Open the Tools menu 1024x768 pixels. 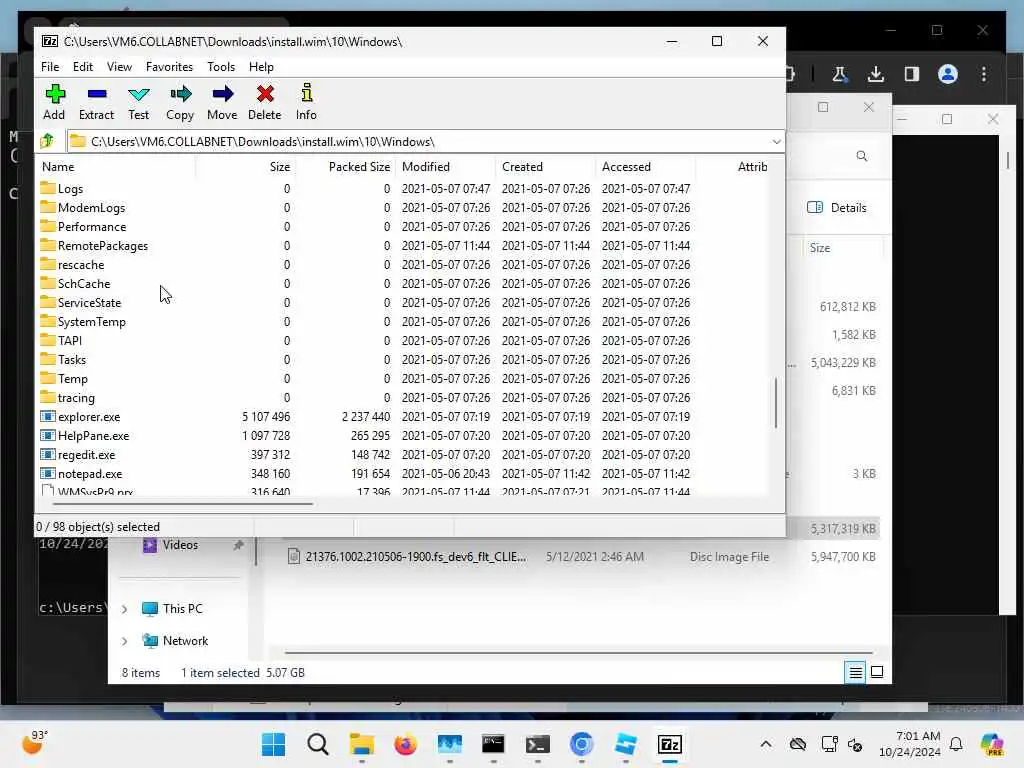tap(221, 67)
